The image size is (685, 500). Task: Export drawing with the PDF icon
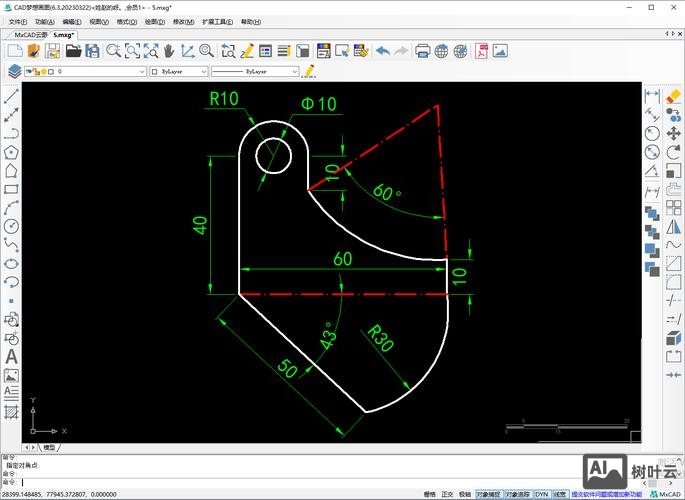tap(481, 51)
